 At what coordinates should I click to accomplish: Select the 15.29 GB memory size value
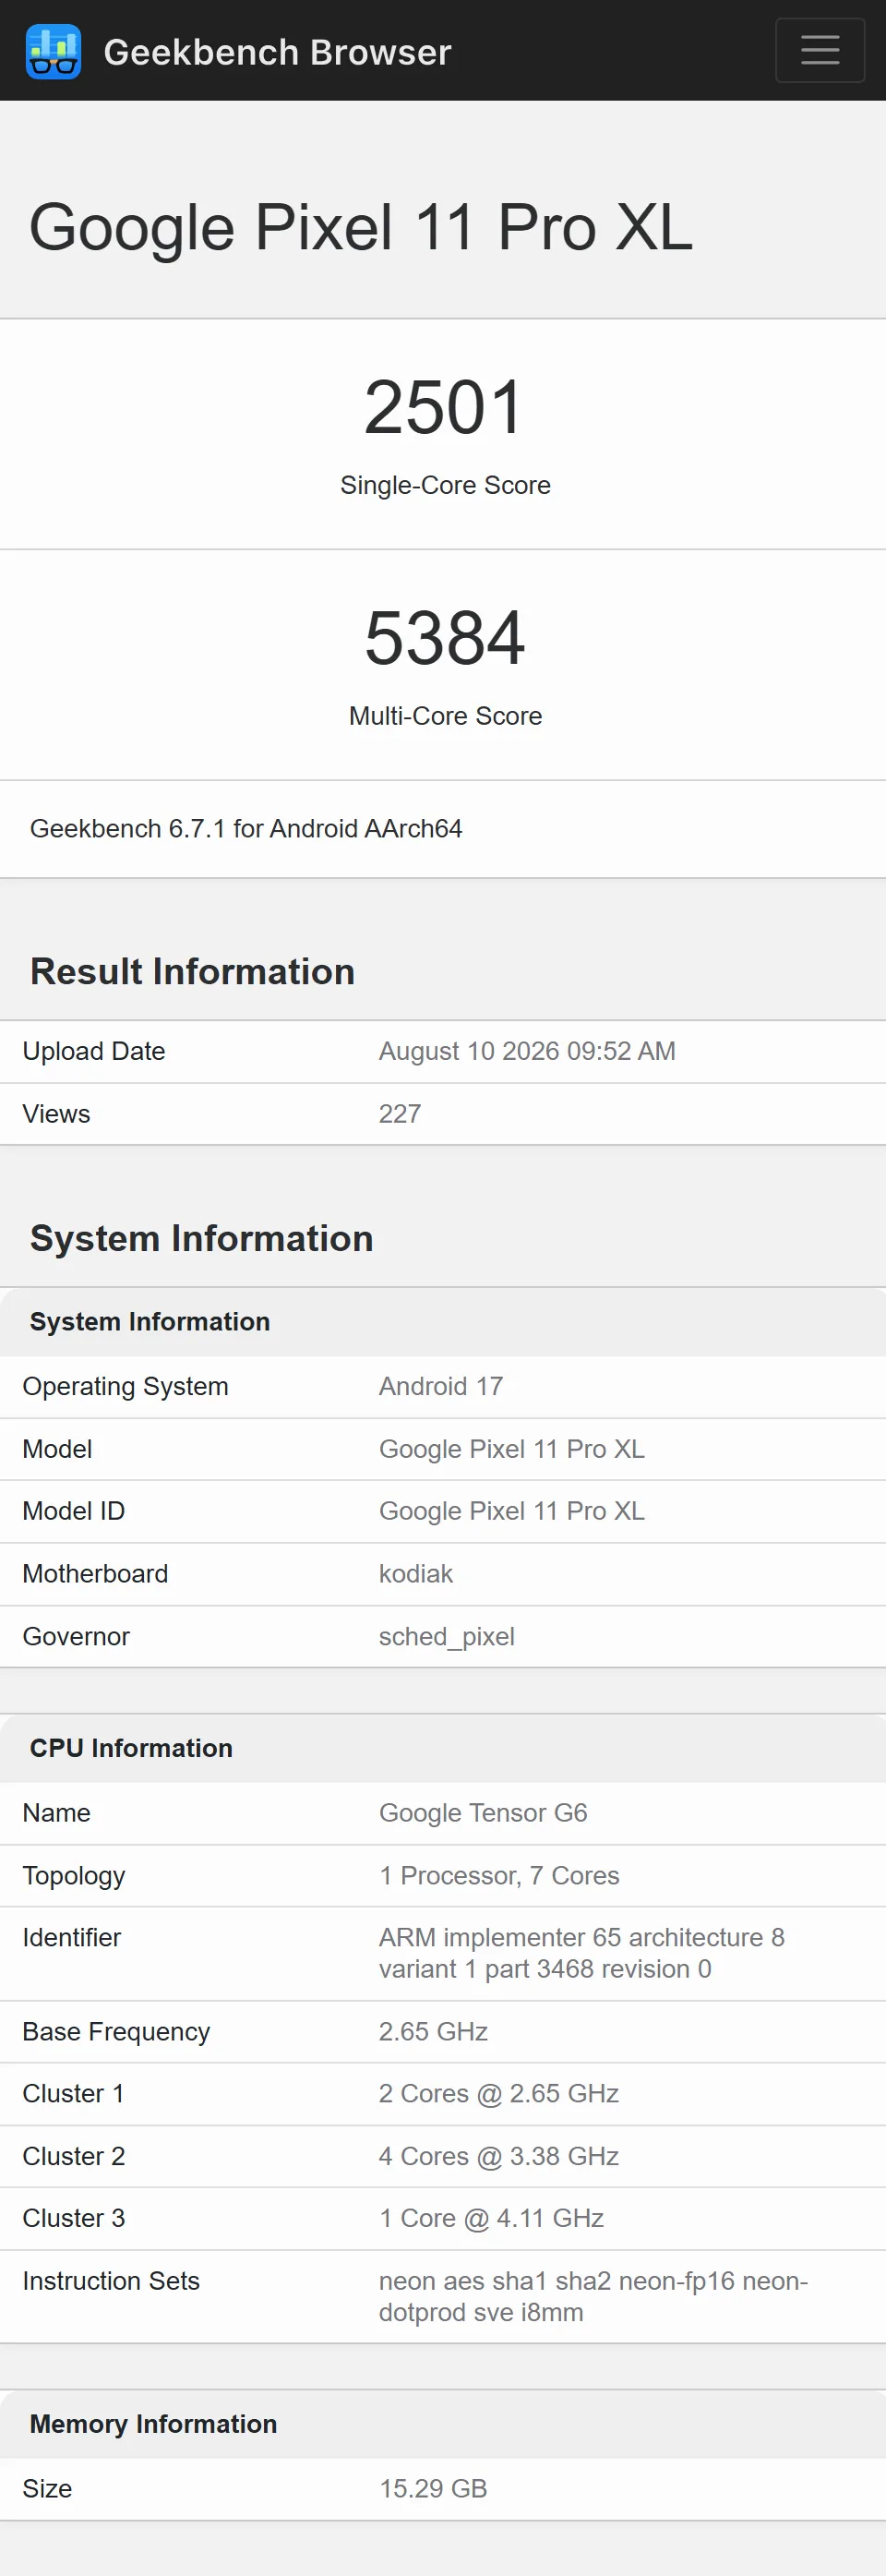(433, 2489)
